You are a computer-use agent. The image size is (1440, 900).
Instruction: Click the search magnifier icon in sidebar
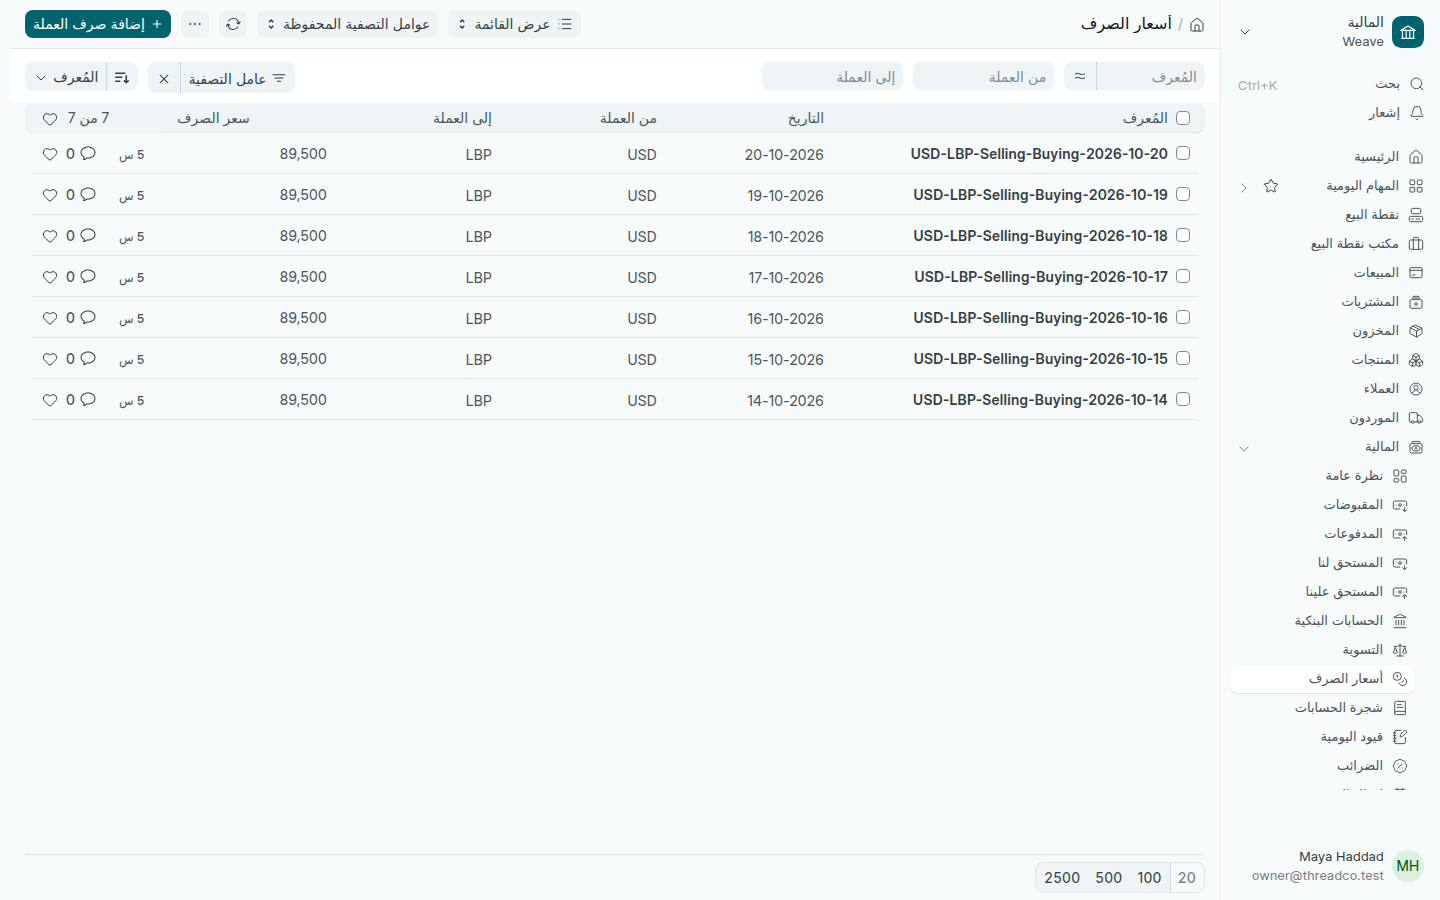(x=1416, y=84)
